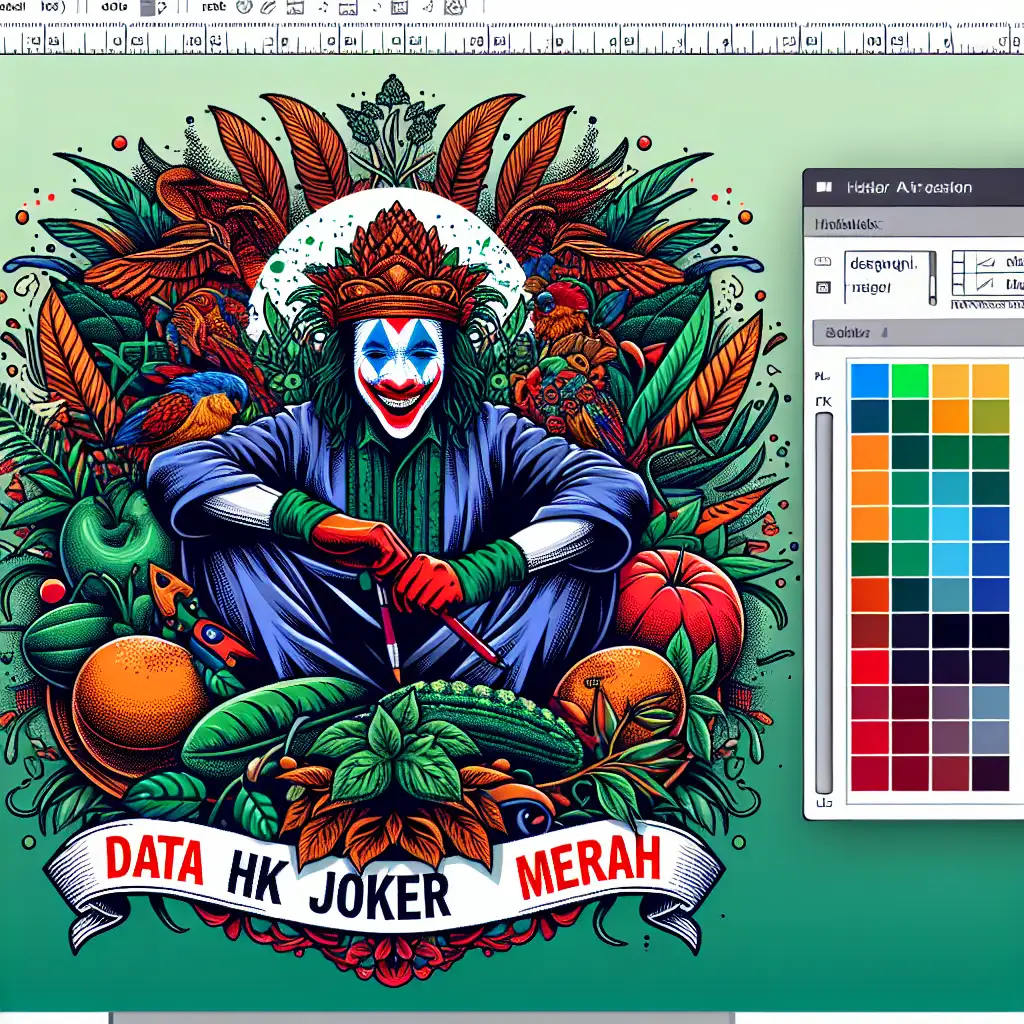Select the 'migel' list entry
The image size is (1024, 1024).
click(872, 287)
